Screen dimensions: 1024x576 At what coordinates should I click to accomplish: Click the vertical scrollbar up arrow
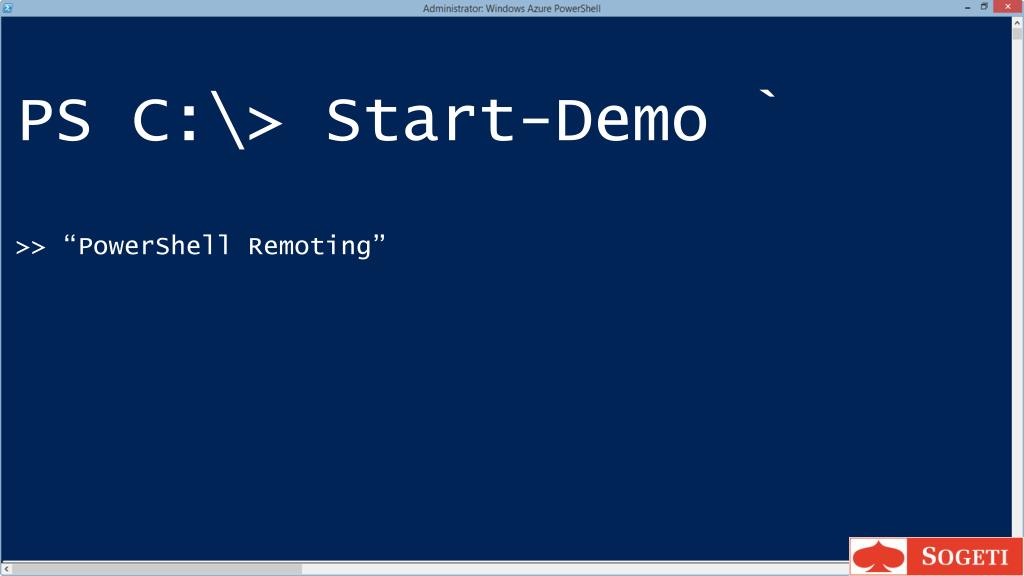(1017, 22)
